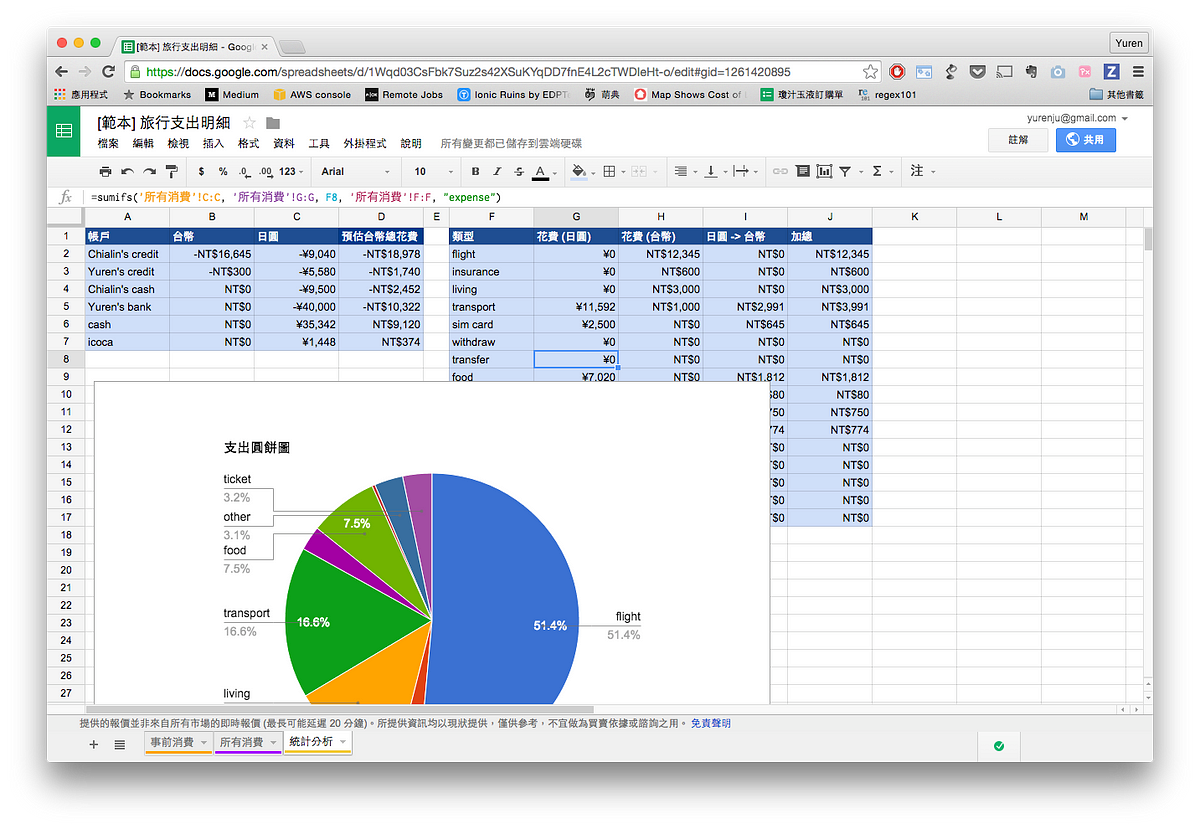Expand the 123 number format dropdown
This screenshot has height=829, width=1200.
pos(291,172)
